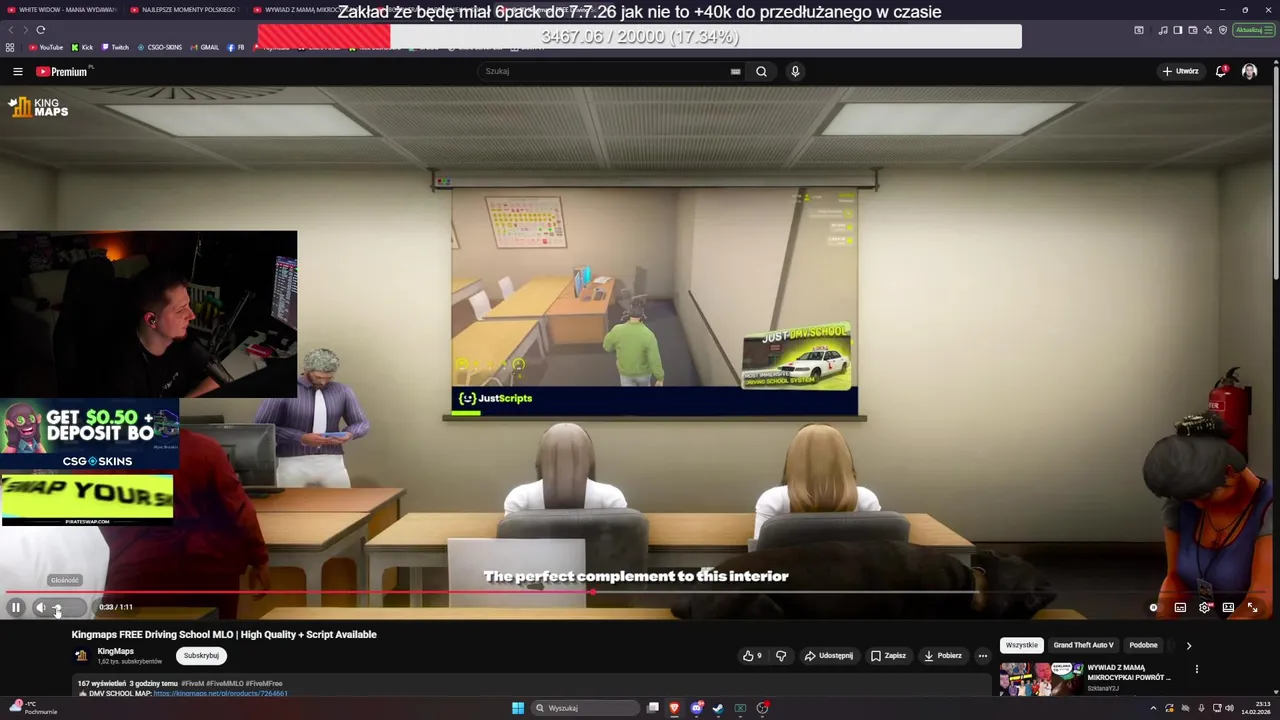1280x720 pixels.
Task: Save the video with Zapisz
Action: coord(888,656)
